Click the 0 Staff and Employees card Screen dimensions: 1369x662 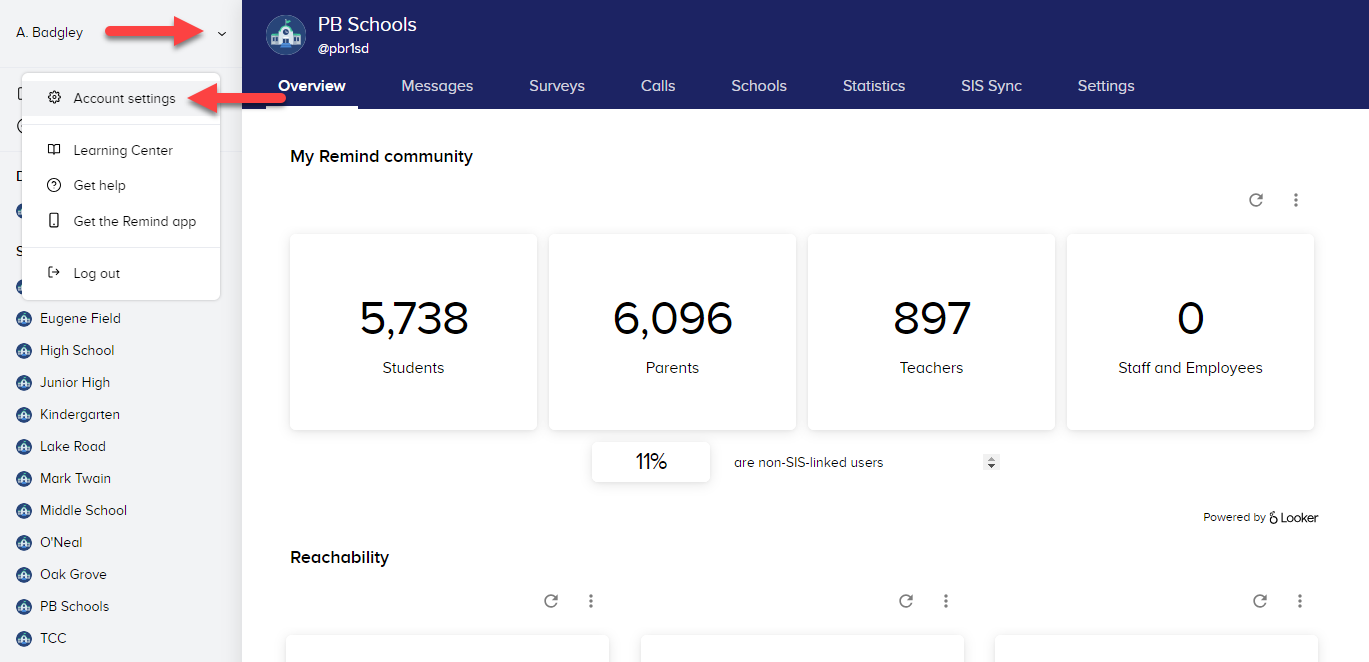(1190, 332)
